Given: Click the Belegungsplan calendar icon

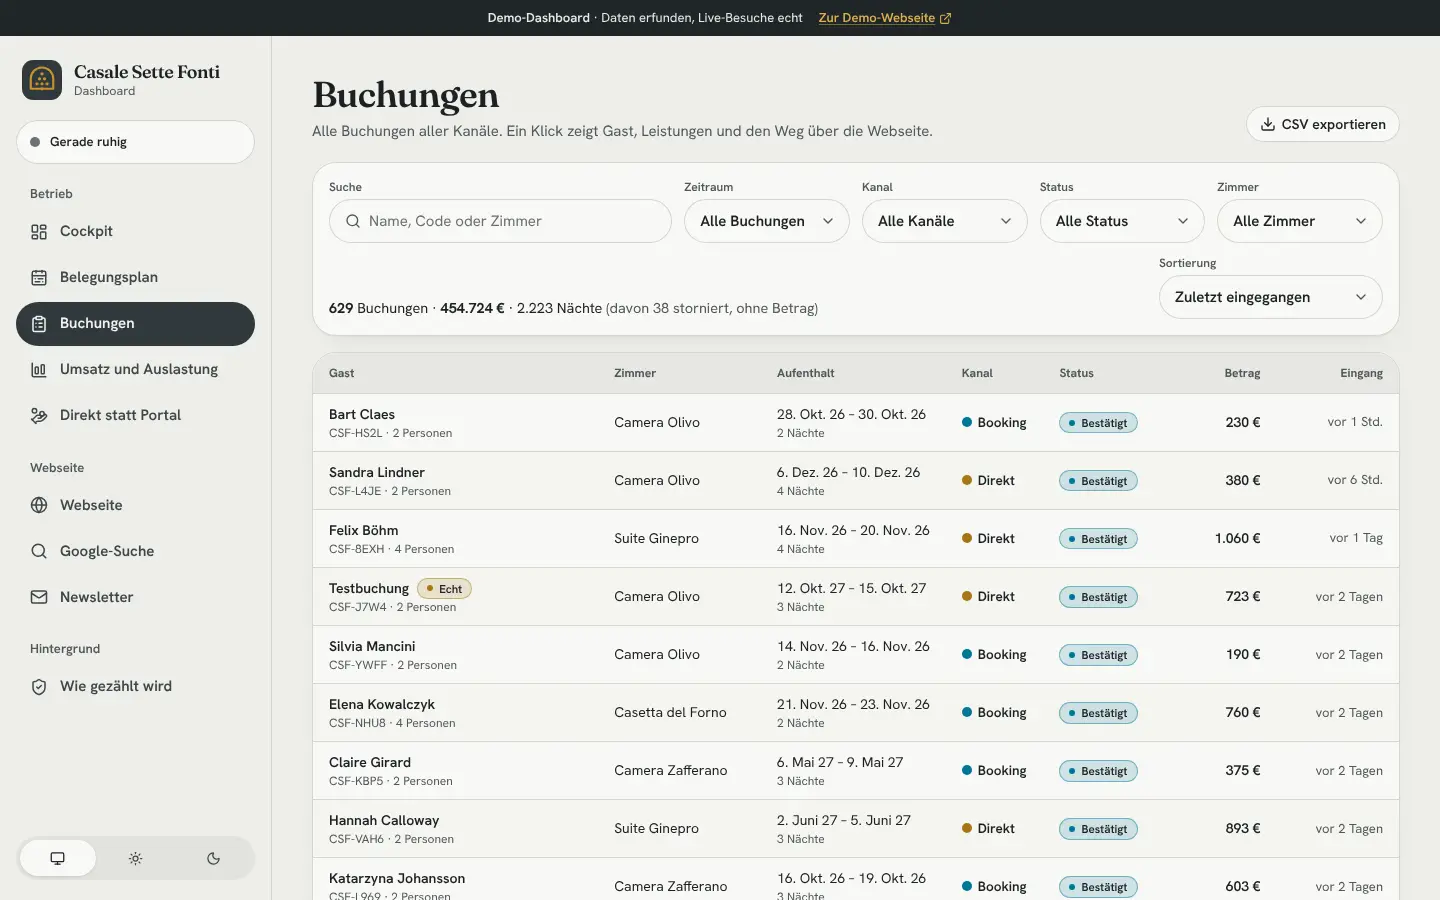Looking at the screenshot, I should [x=39, y=278].
